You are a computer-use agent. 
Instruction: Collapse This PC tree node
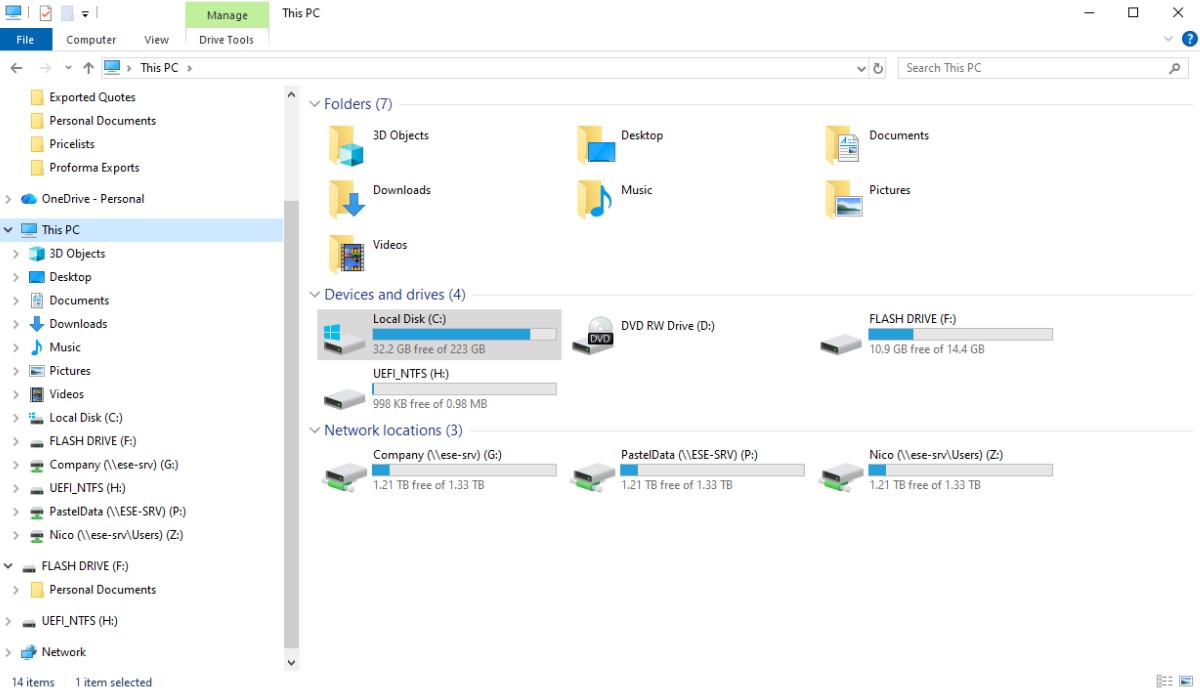click(9, 230)
